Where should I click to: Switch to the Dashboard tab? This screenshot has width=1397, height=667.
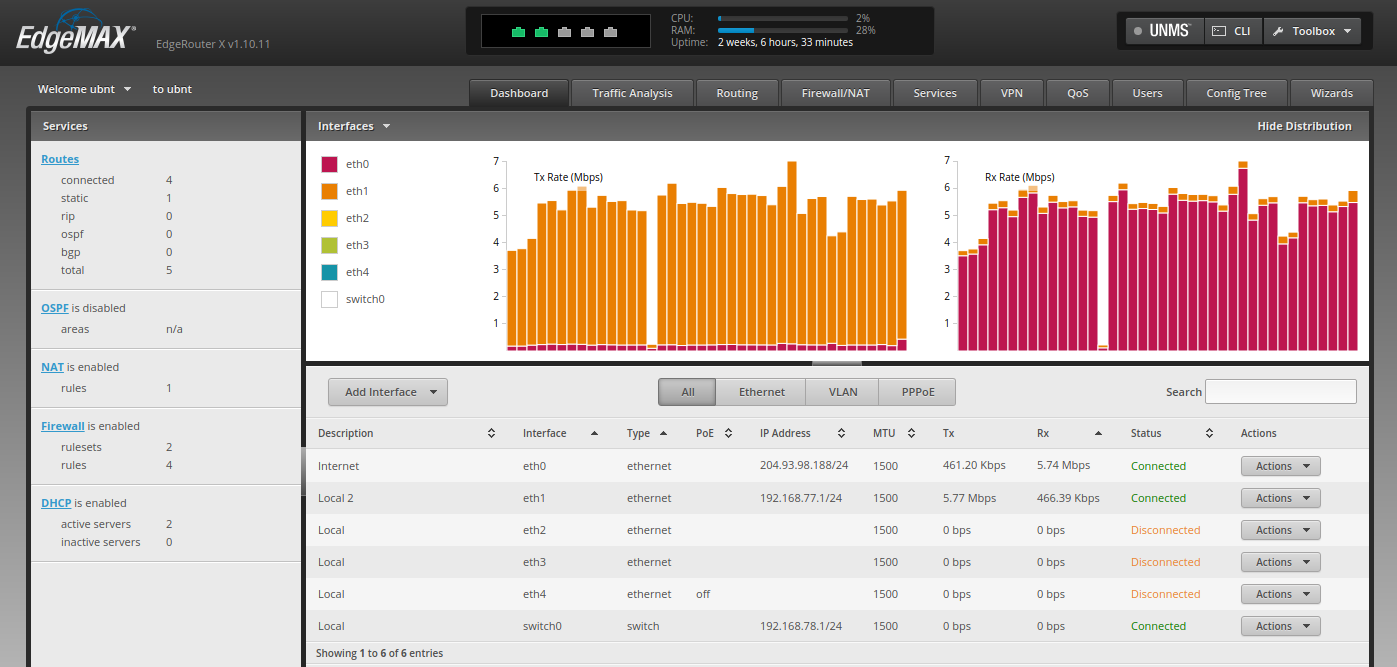coord(519,93)
